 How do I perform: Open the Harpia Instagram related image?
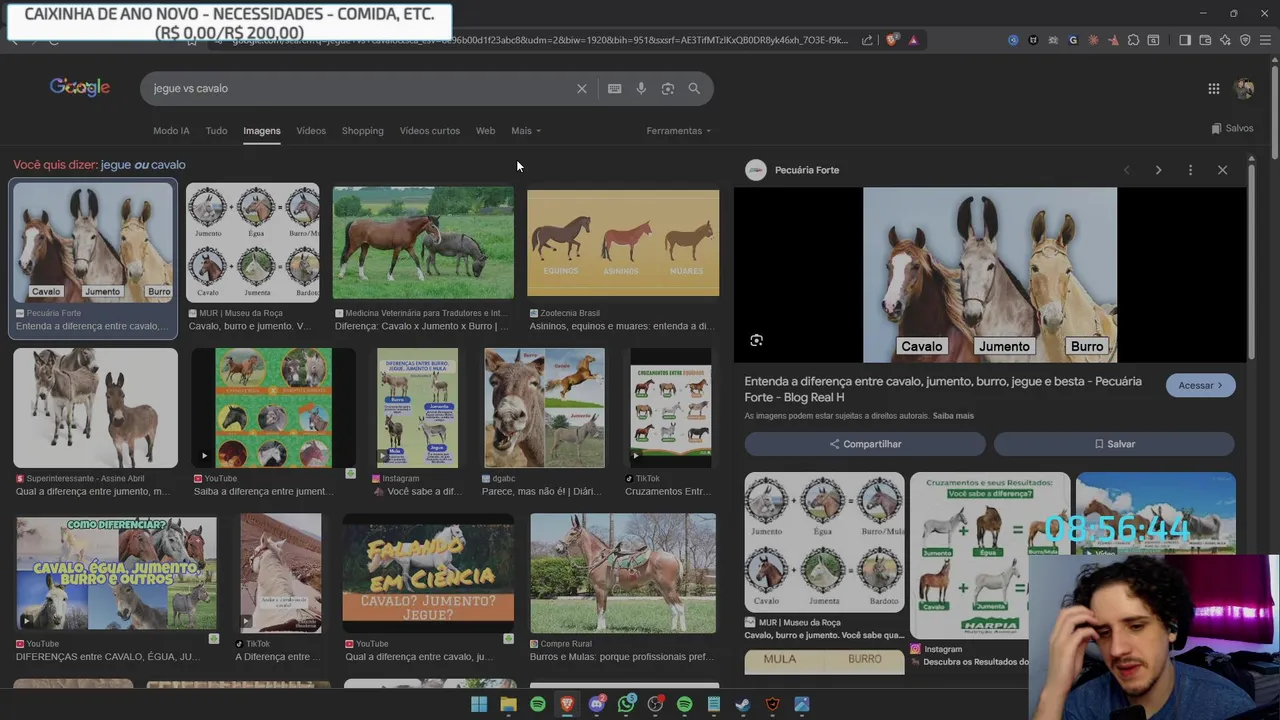pos(990,556)
